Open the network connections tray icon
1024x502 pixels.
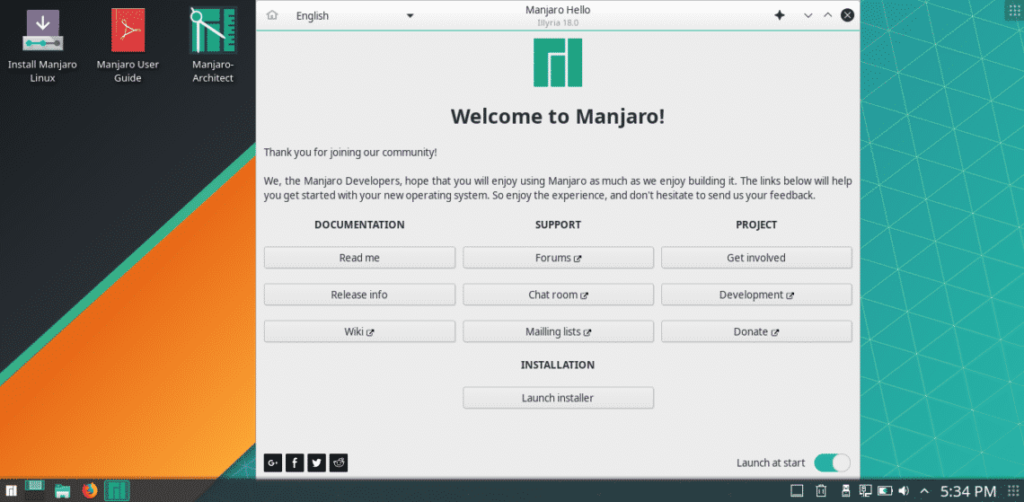(865, 490)
